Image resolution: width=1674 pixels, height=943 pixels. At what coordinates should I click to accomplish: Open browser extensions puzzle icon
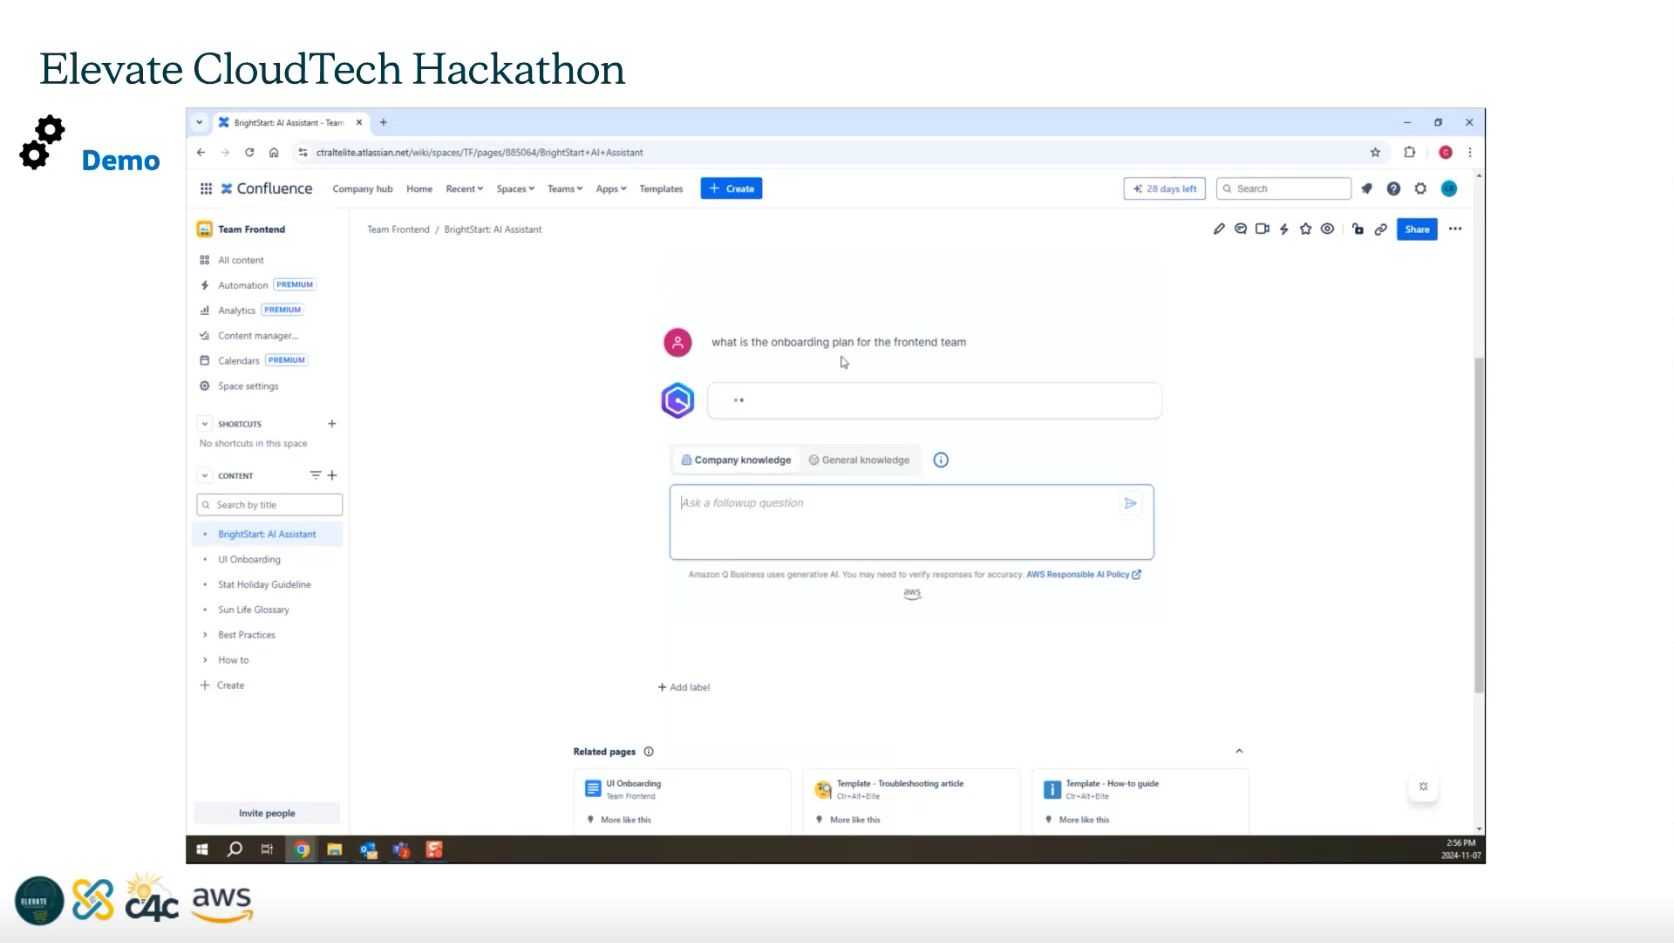pyautogui.click(x=1409, y=152)
